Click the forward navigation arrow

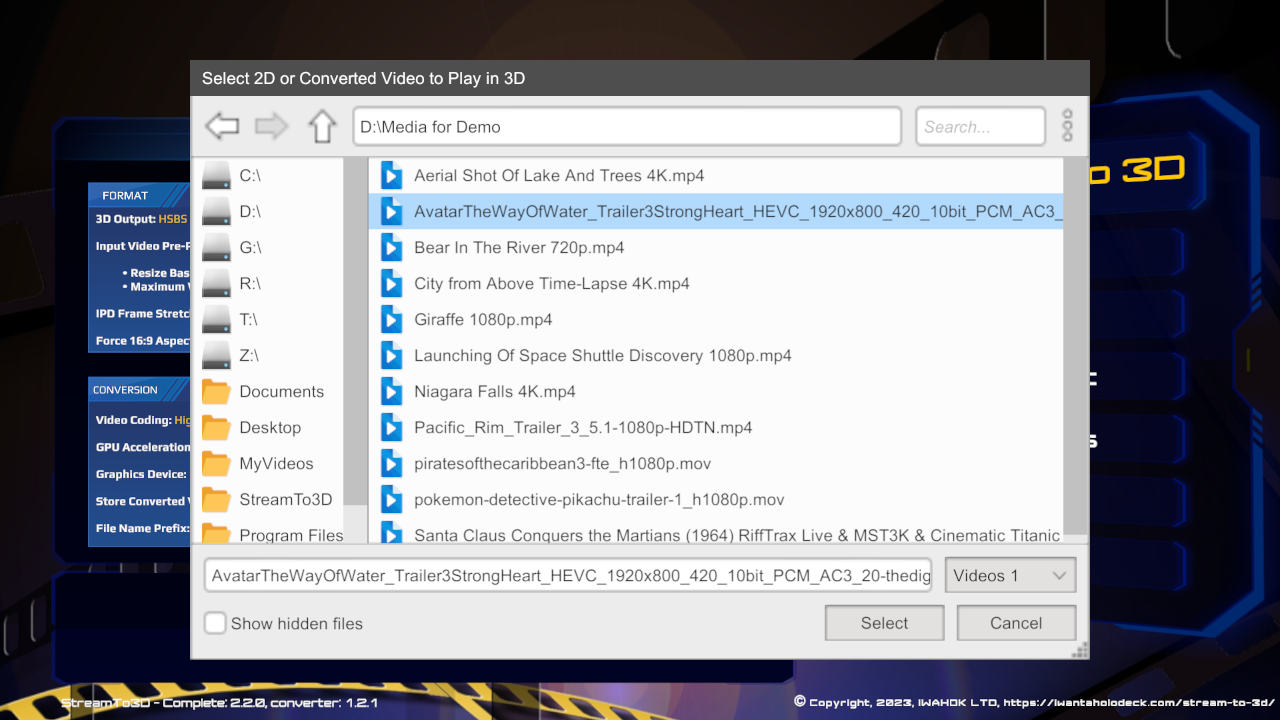pos(271,127)
